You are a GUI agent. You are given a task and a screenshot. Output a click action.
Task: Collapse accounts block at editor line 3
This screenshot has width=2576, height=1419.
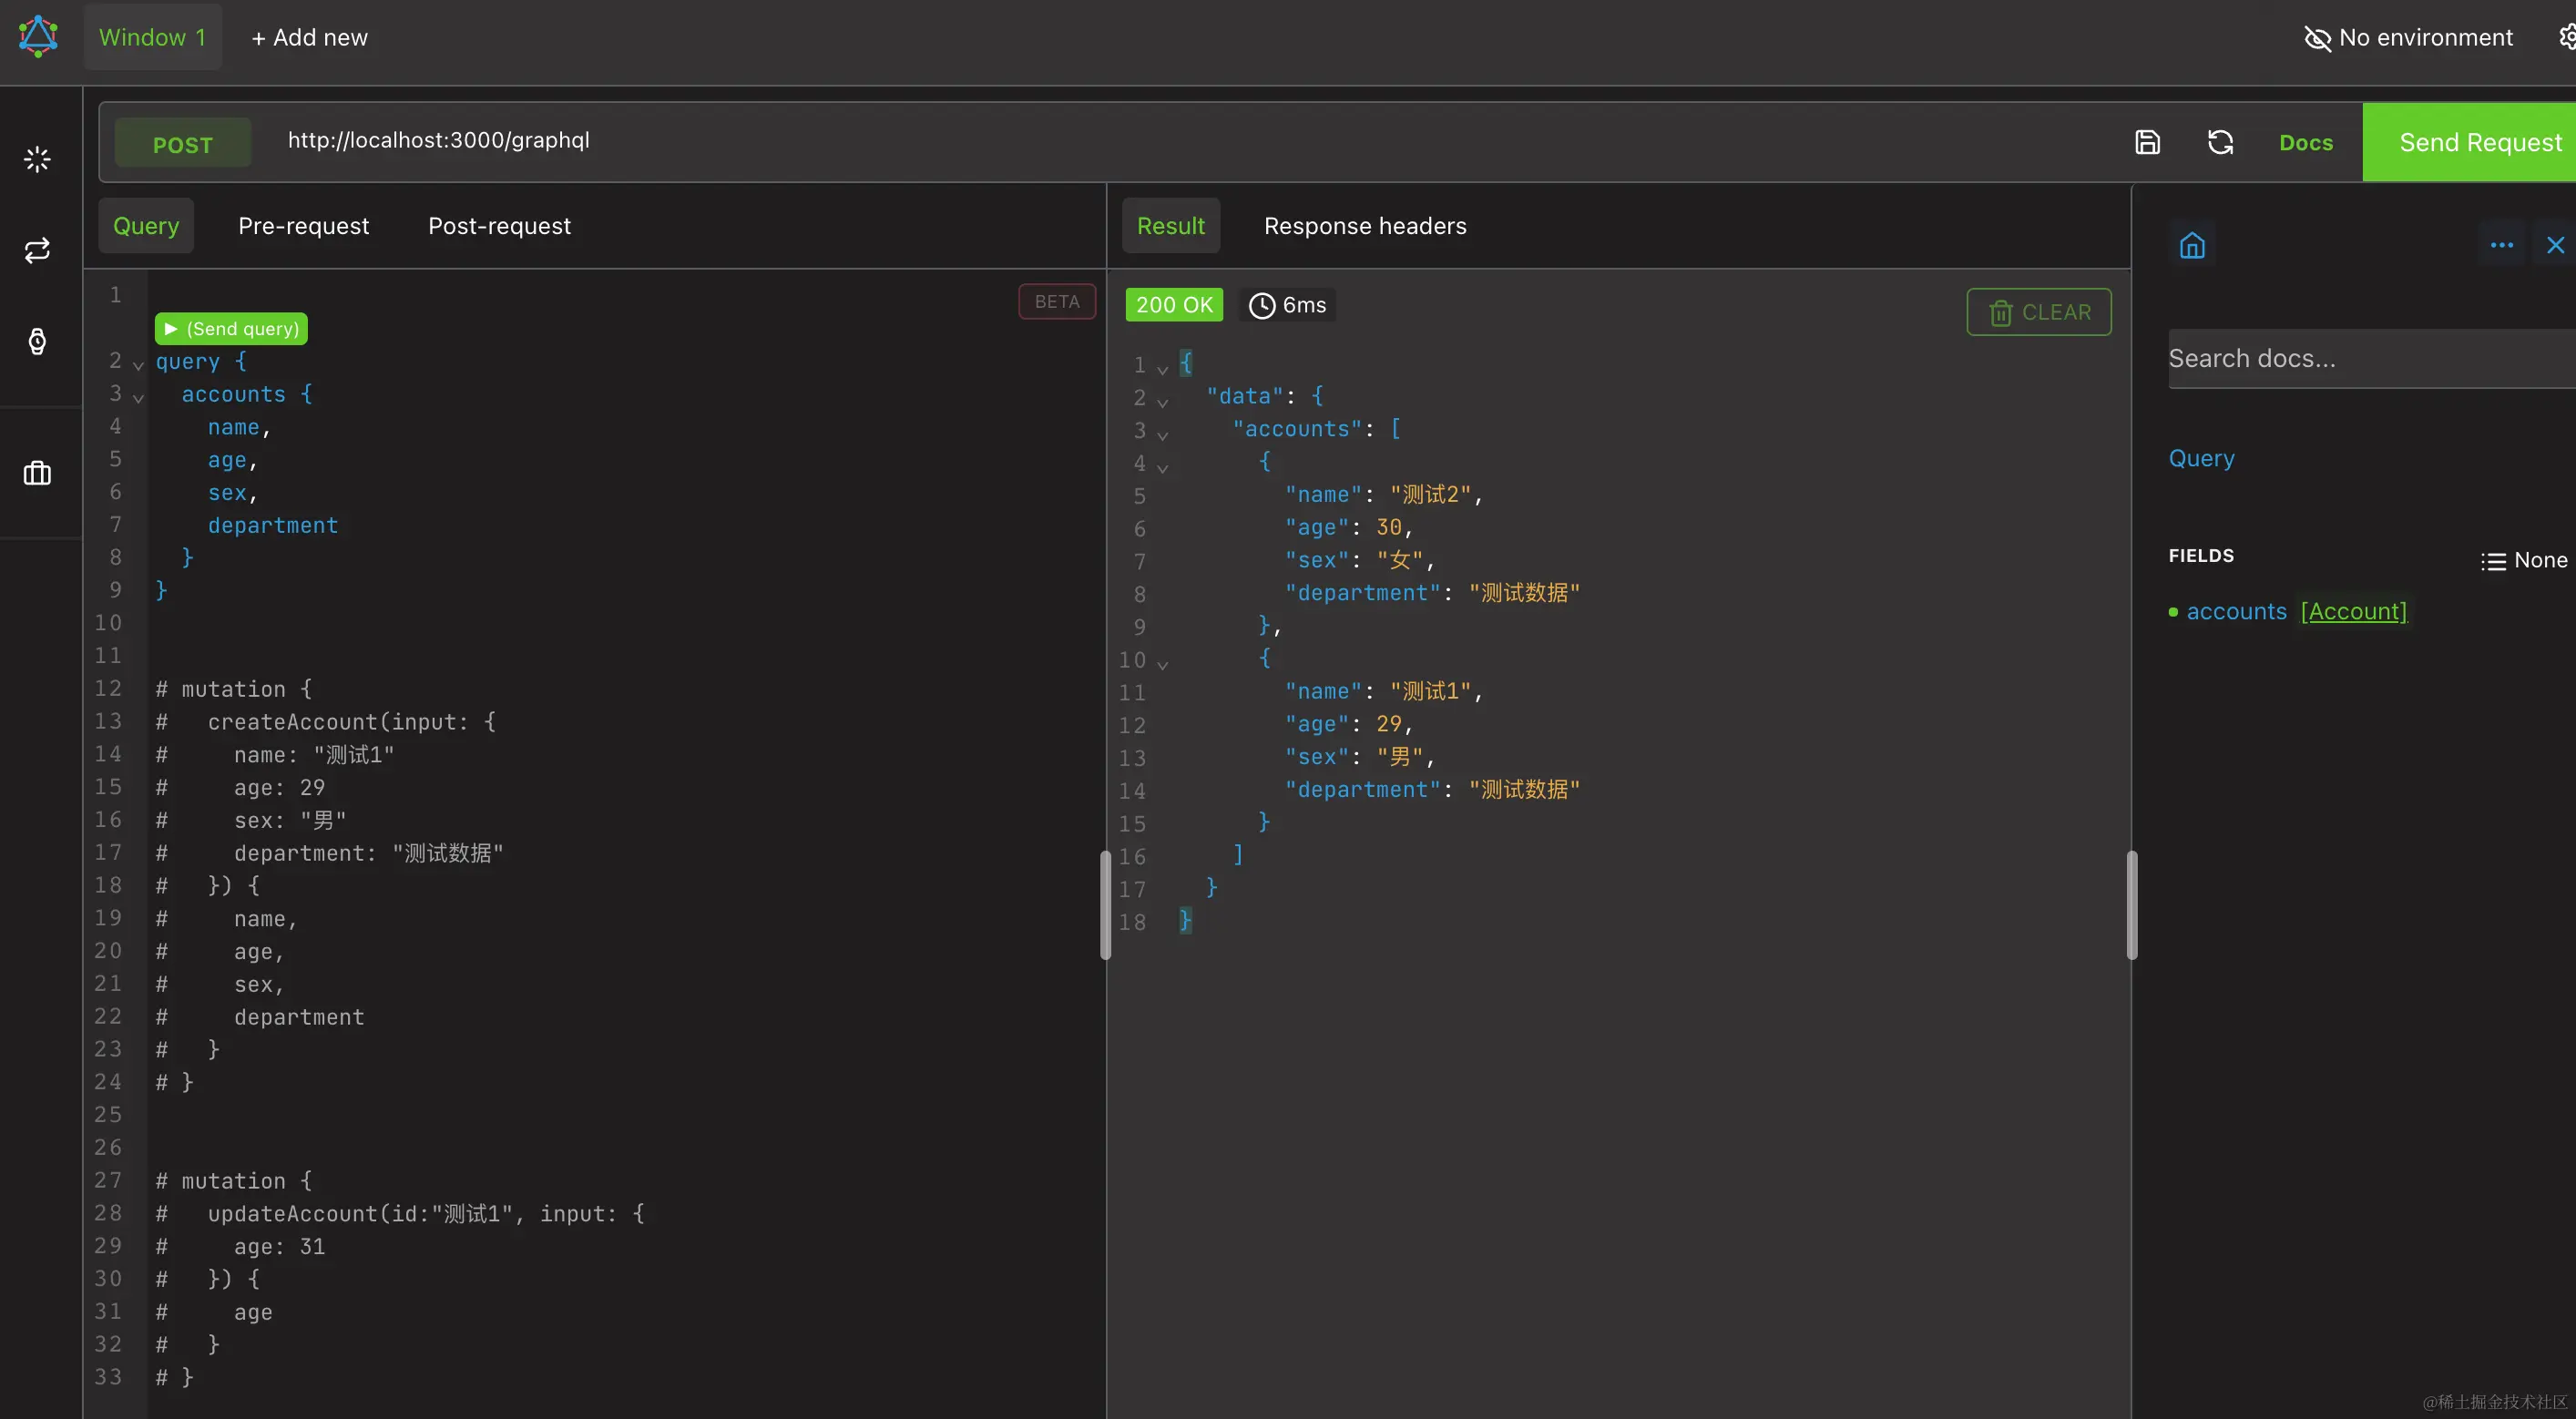pyautogui.click(x=138, y=398)
